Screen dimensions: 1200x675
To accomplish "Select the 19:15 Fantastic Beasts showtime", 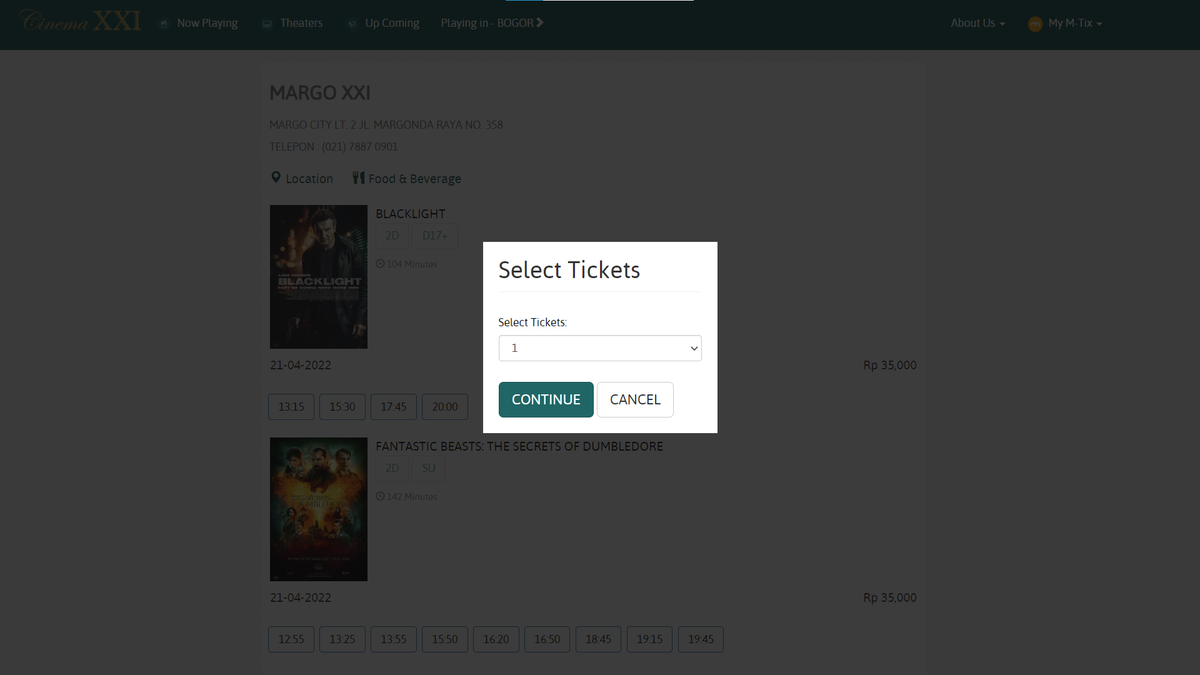I will click(x=650, y=639).
